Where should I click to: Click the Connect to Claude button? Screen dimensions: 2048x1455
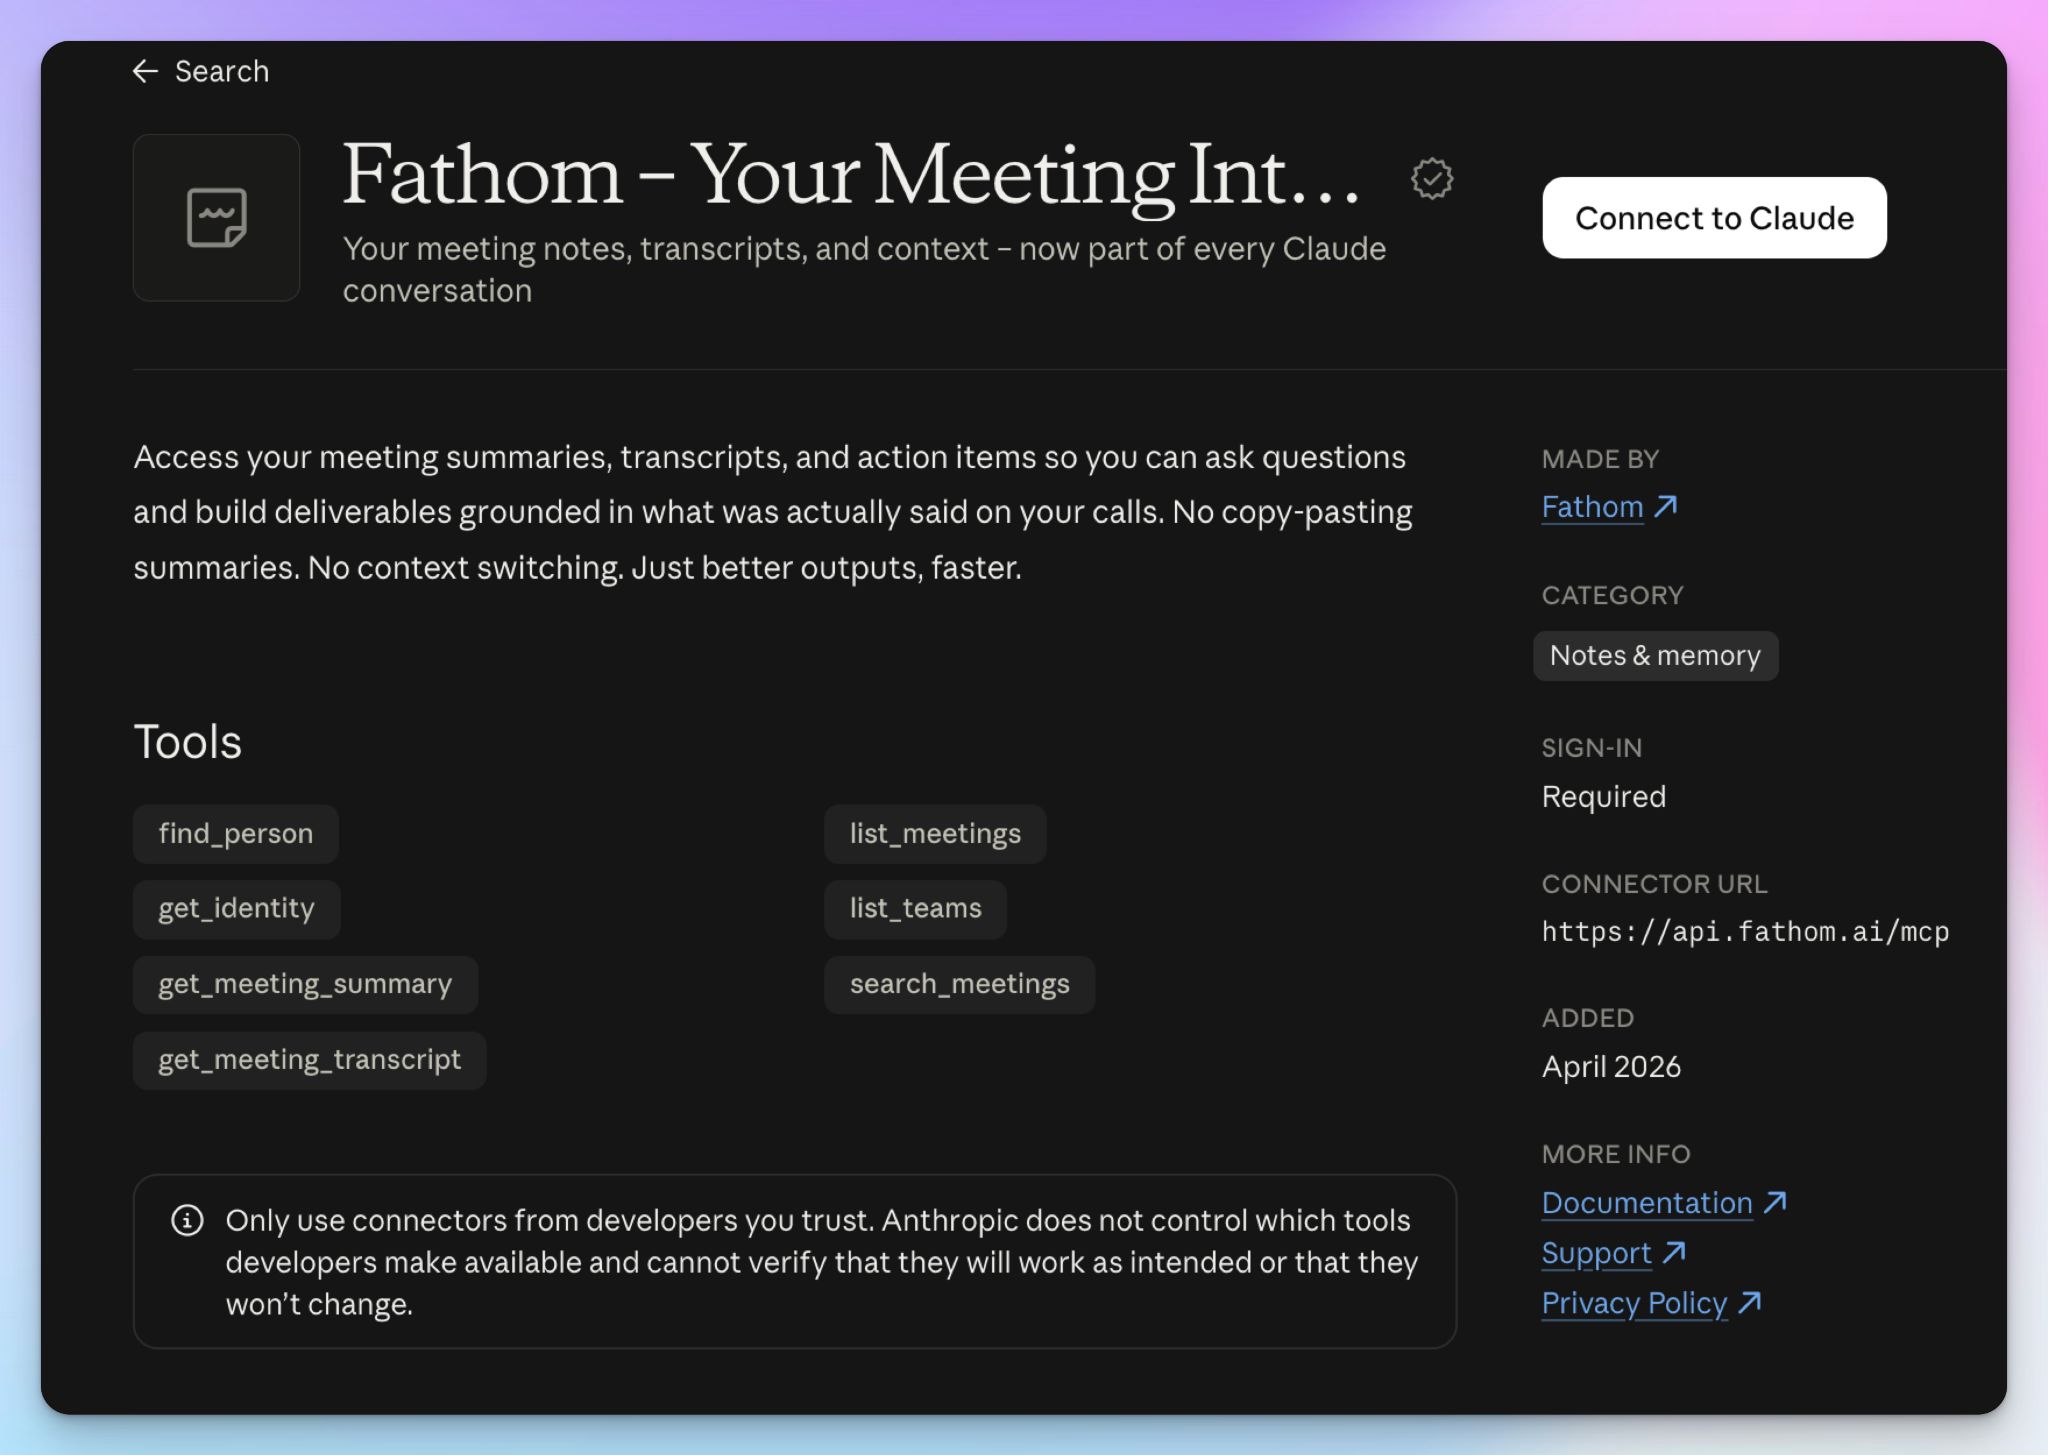point(1714,218)
